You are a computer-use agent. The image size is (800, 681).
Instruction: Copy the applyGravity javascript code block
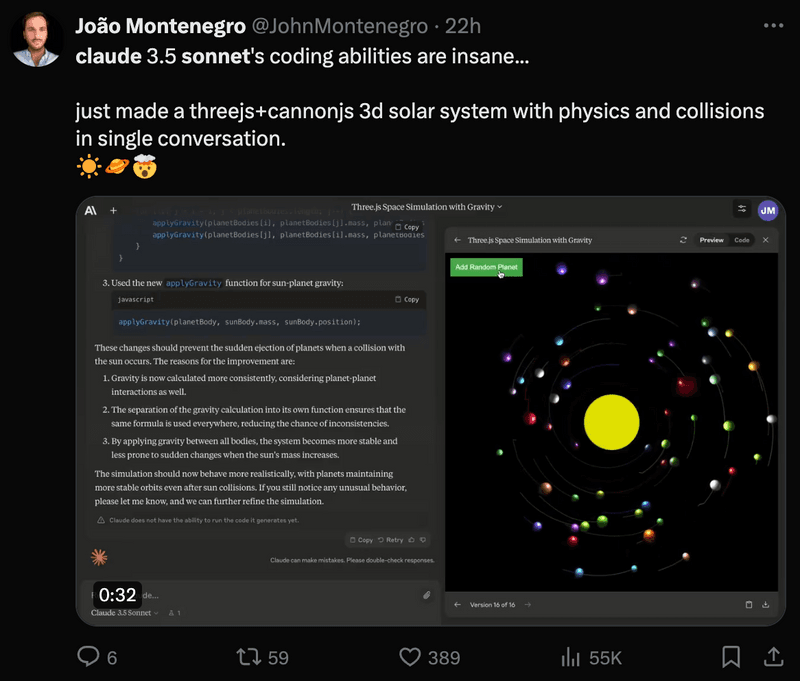[x=407, y=299]
